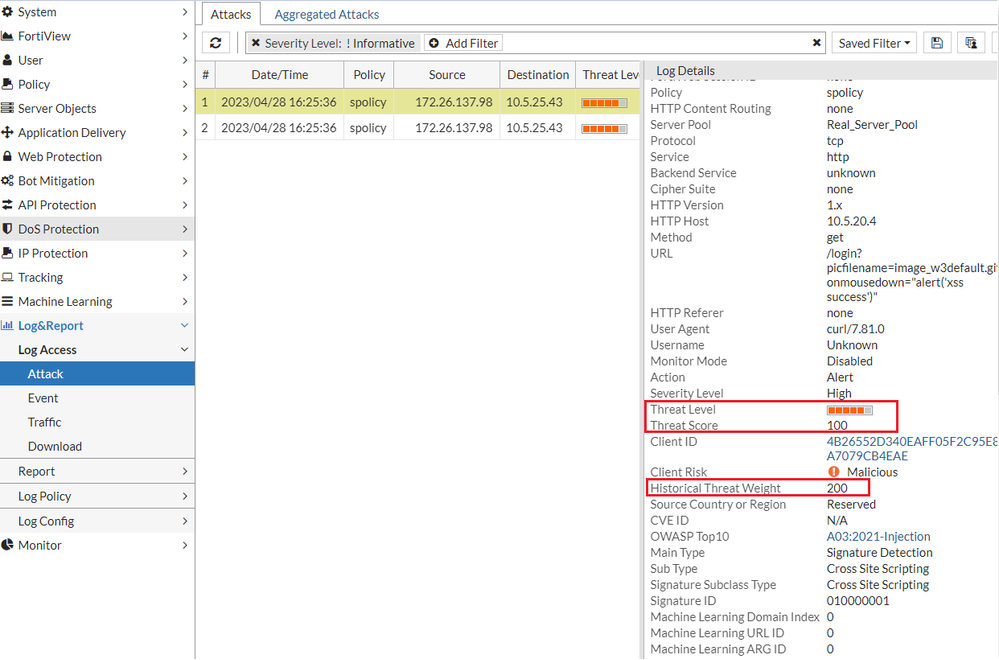Switch to the Aggregated Attacks tab
Screen dimensions: 999x660
tap(327, 15)
